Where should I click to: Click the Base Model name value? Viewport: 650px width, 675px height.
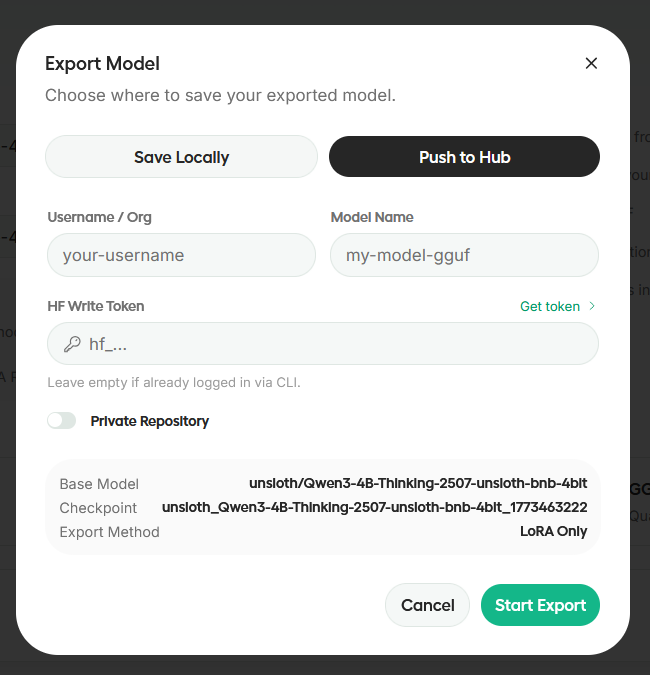(418, 484)
